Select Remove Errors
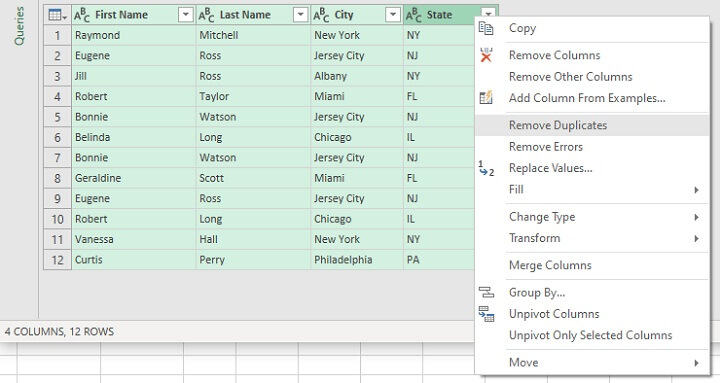This screenshot has height=383, width=720. [x=592, y=146]
